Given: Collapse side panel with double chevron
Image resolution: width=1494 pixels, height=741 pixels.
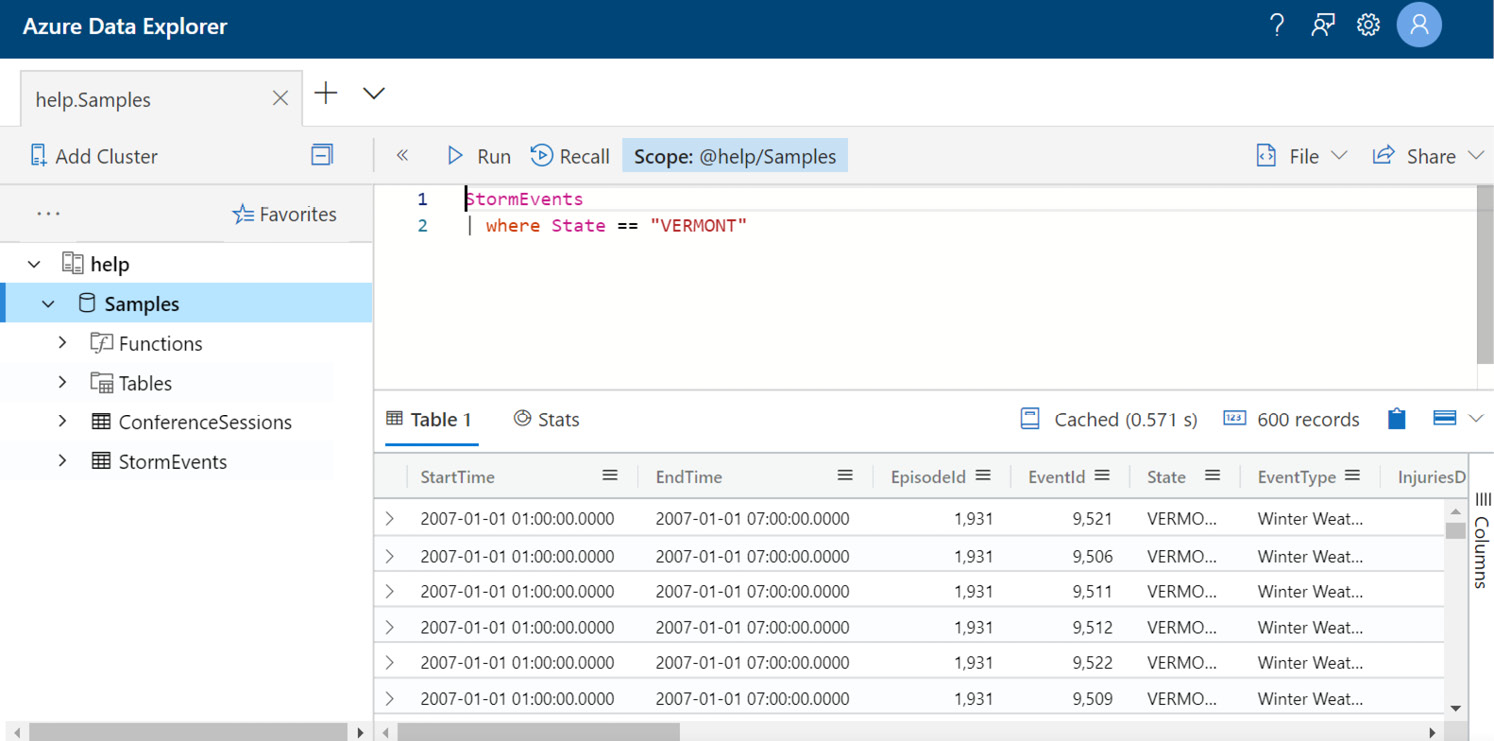Looking at the screenshot, I should [x=402, y=155].
